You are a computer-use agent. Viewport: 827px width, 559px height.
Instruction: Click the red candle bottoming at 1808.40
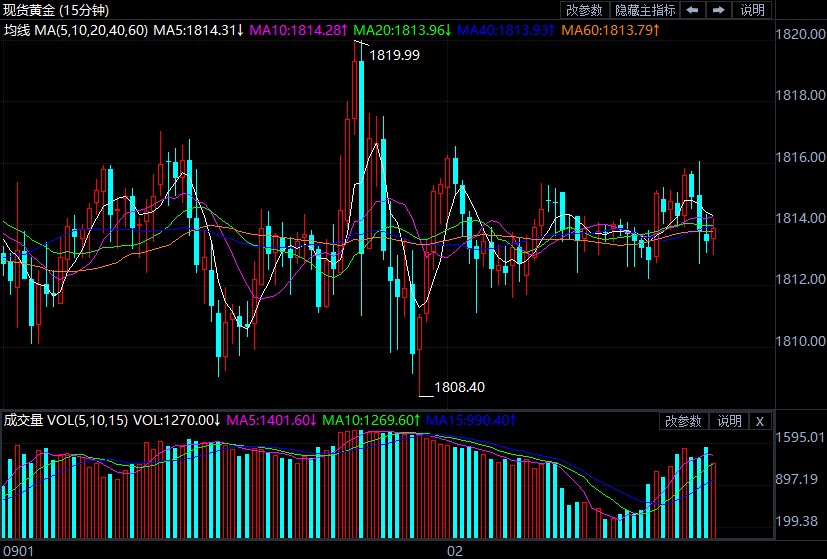tap(420, 333)
